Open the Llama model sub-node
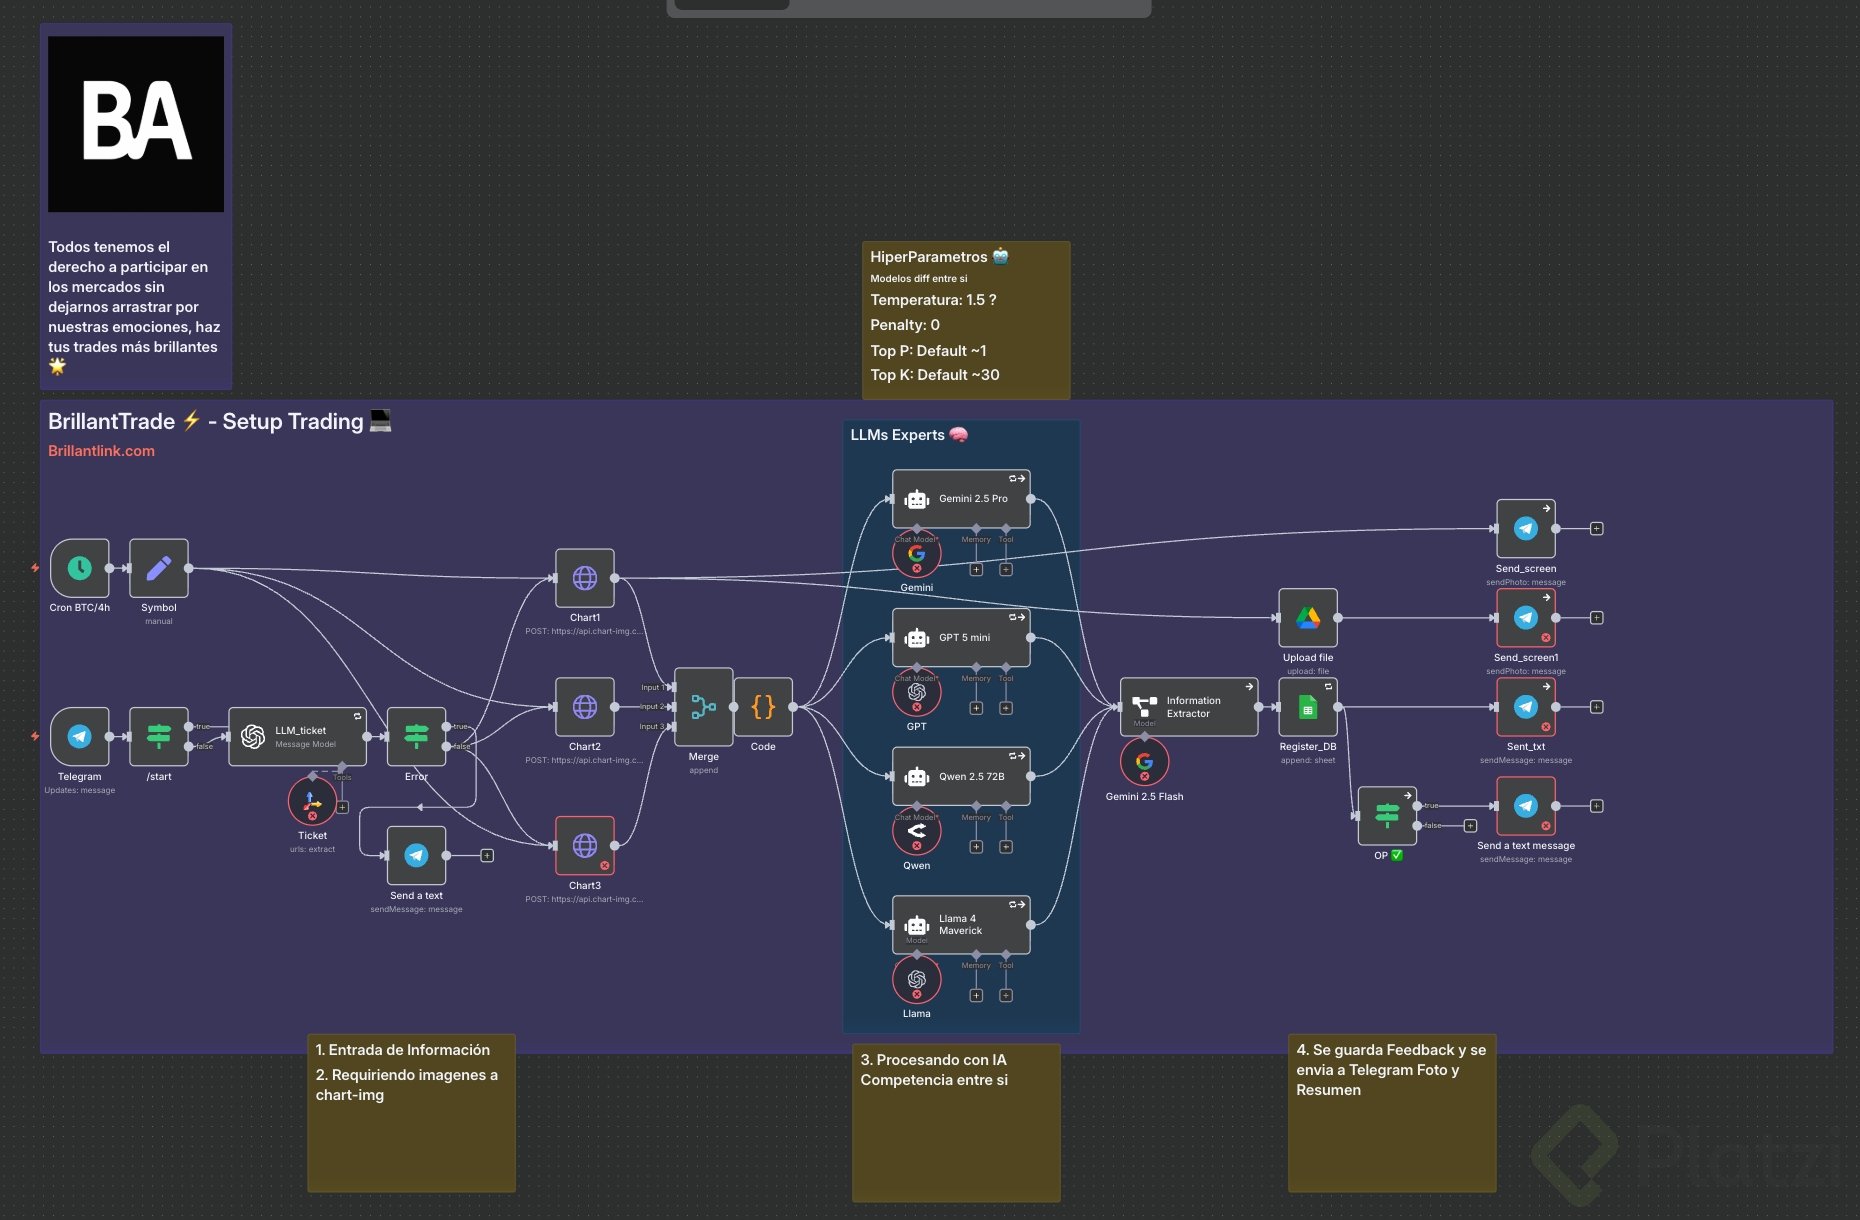Image resolution: width=1860 pixels, height=1220 pixels. (x=916, y=980)
